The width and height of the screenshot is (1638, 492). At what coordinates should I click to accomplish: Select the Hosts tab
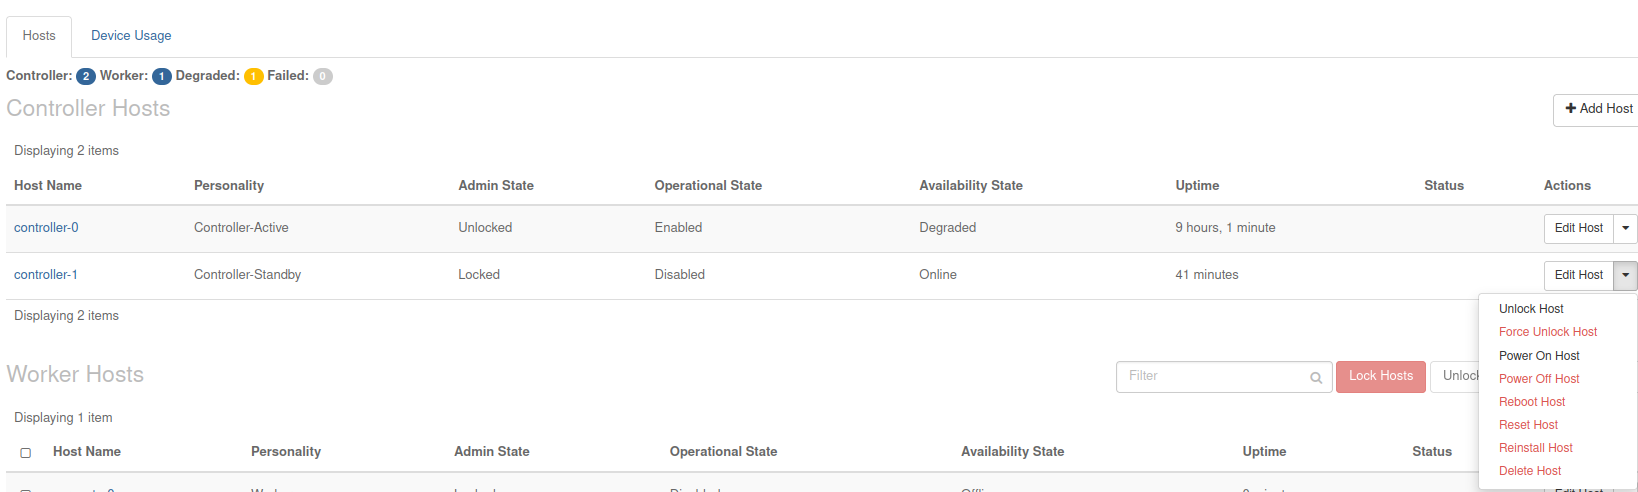[39, 36]
